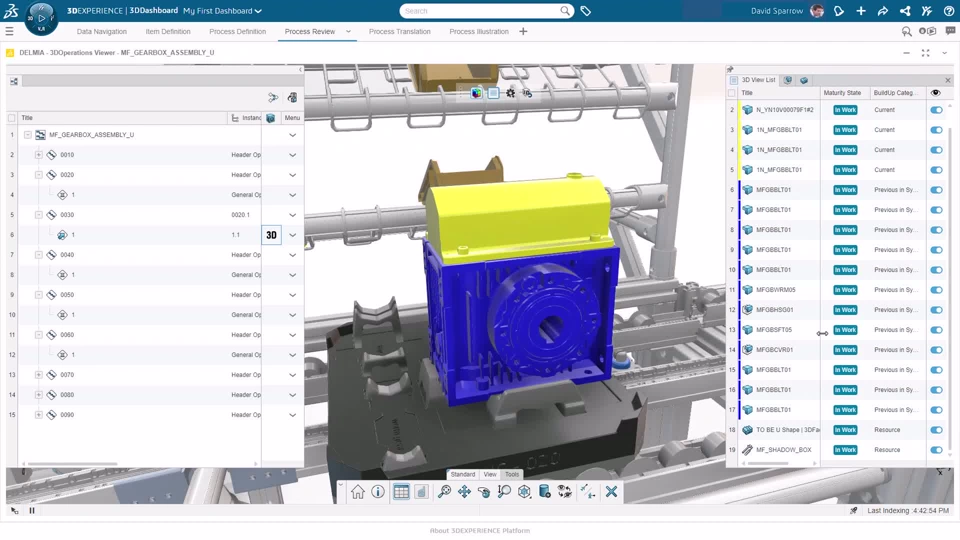Viewport: 960px width, 540px height.
Task: Switch to the Process Translation tab
Action: (400, 31)
